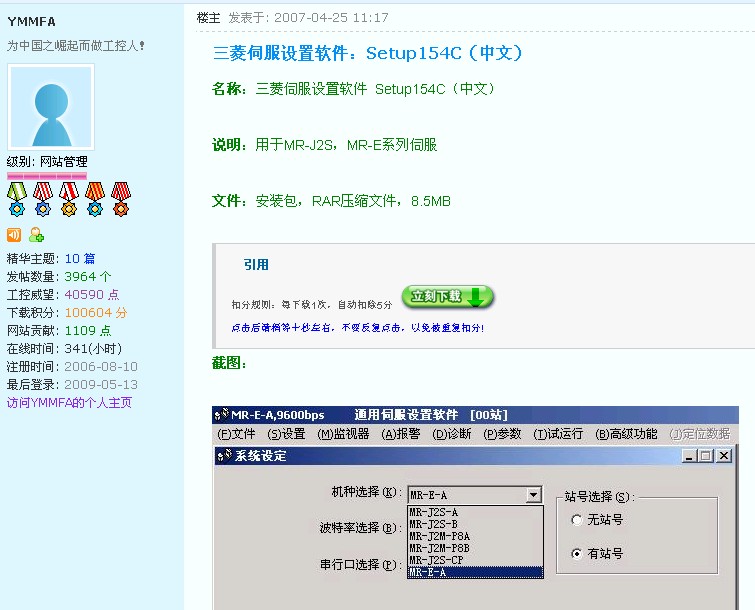Screen dimensions: 755x610
Task: Select the 有站号 radio button
Action: [x=576, y=553]
